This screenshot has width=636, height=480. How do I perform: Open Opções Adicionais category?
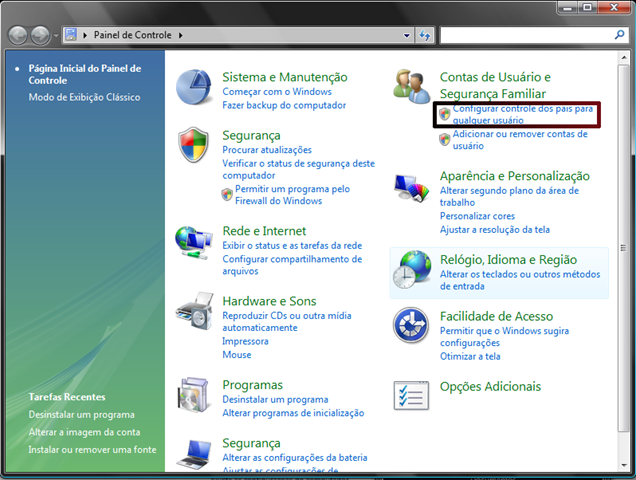[x=490, y=386]
